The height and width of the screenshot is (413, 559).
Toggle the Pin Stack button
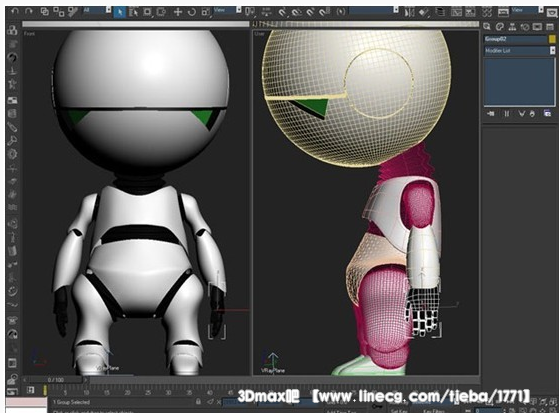(491, 114)
